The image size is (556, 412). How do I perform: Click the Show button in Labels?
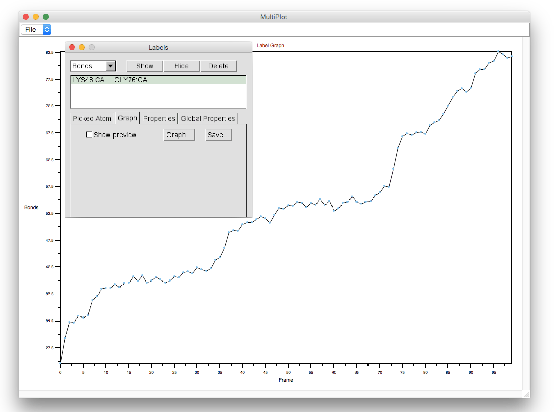[x=145, y=66]
